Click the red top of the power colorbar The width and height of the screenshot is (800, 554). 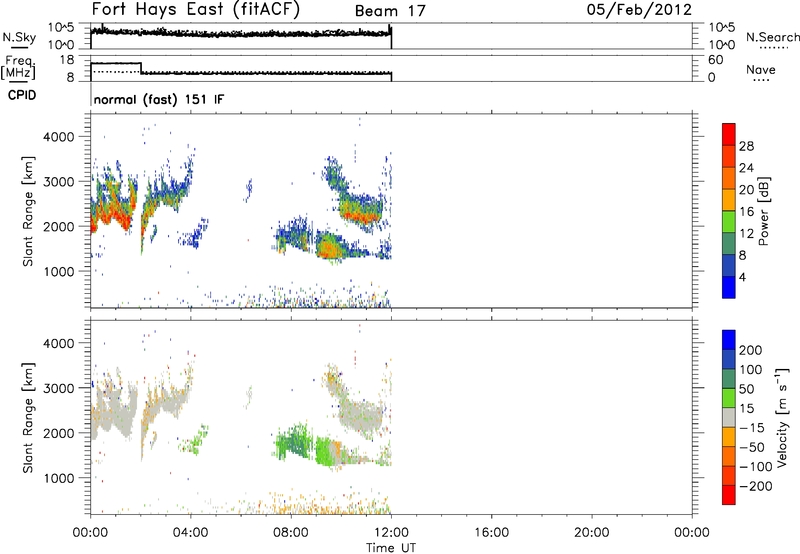tap(729, 134)
